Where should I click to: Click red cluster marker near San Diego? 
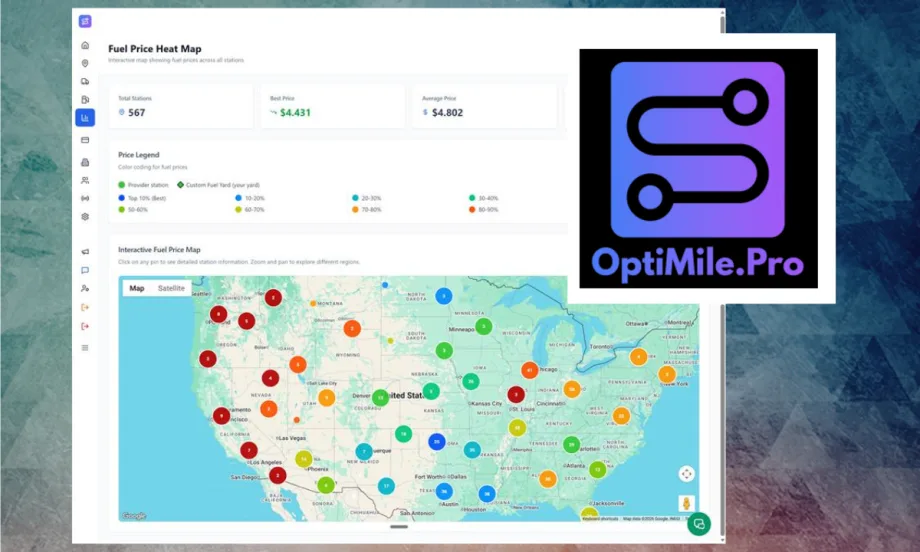click(278, 475)
